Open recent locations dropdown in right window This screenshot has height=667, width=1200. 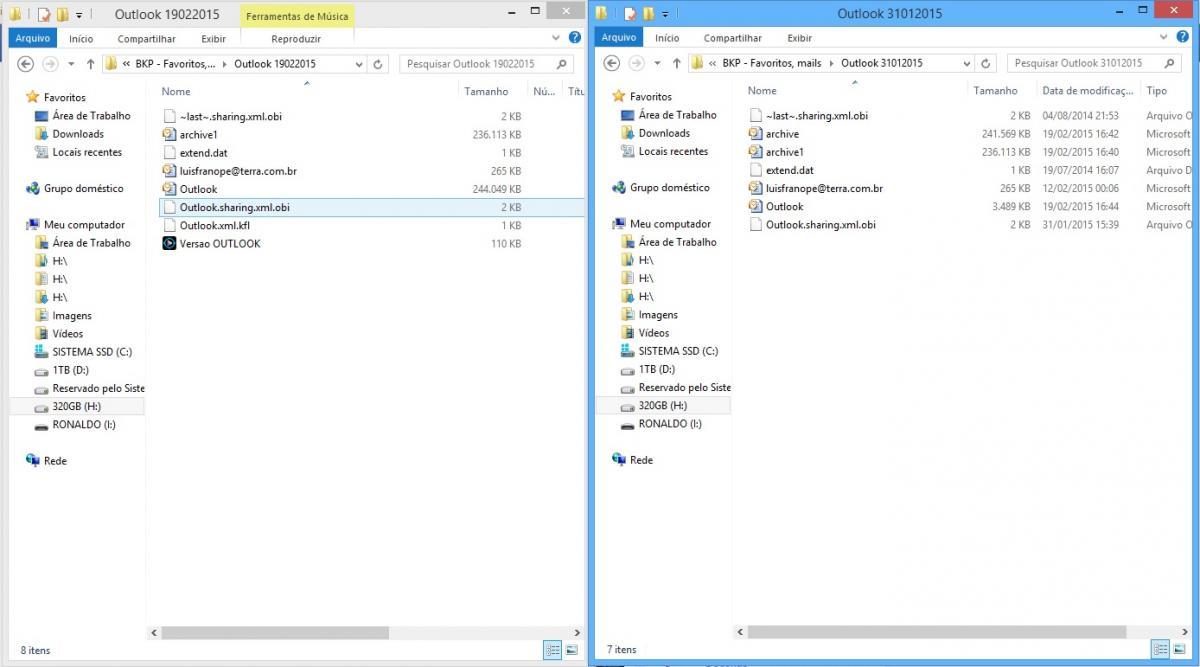click(x=657, y=63)
